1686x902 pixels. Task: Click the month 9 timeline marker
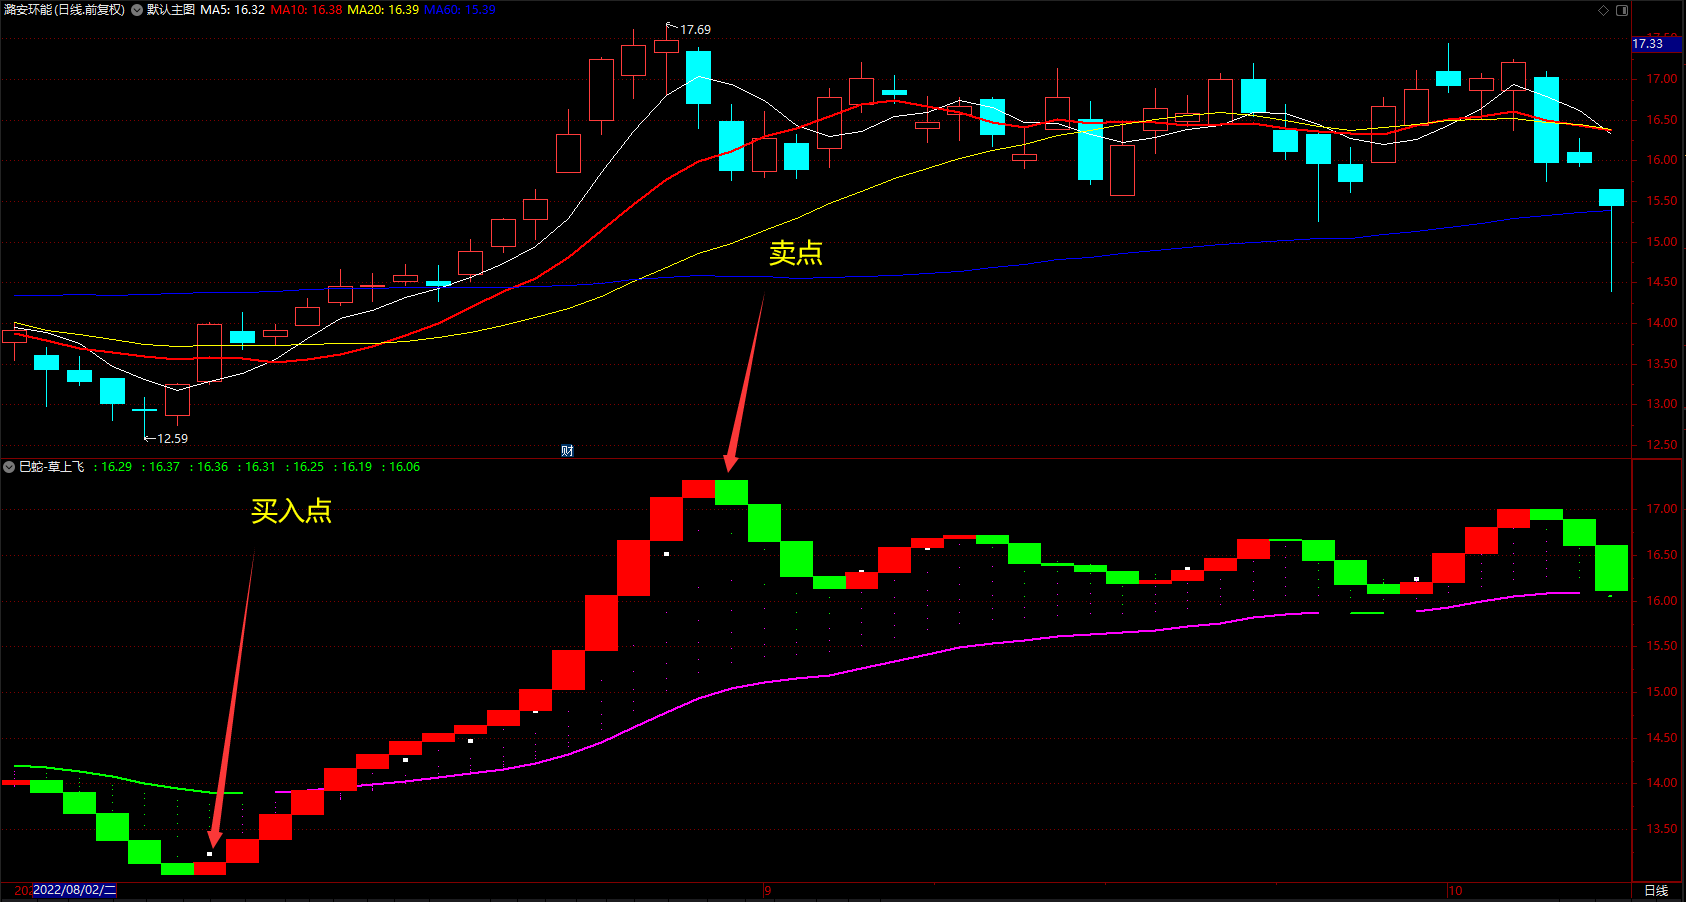767,890
